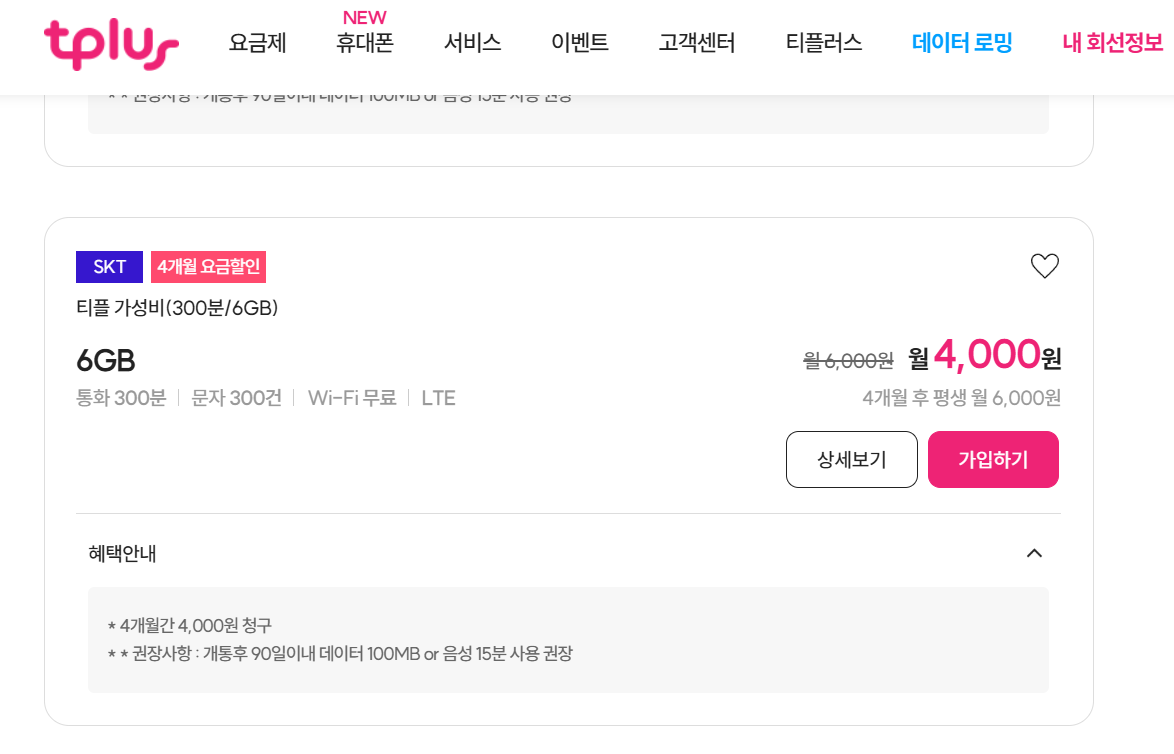The width and height of the screenshot is (1174, 754).
Task: Open the 이벤트 menu
Action: [x=580, y=44]
